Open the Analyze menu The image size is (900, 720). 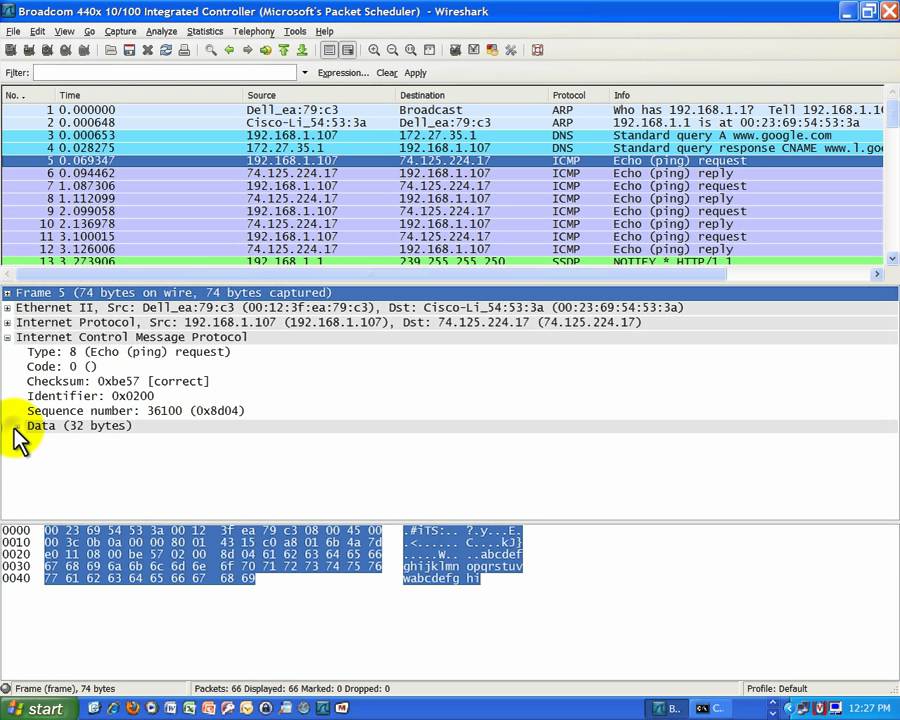coord(161,32)
